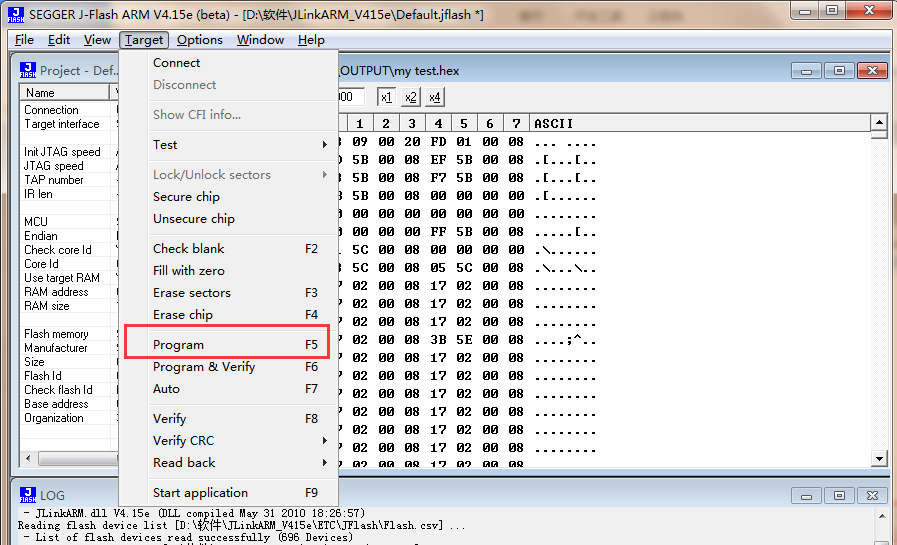
Task: Select the MCU row in project
Action: point(69,222)
